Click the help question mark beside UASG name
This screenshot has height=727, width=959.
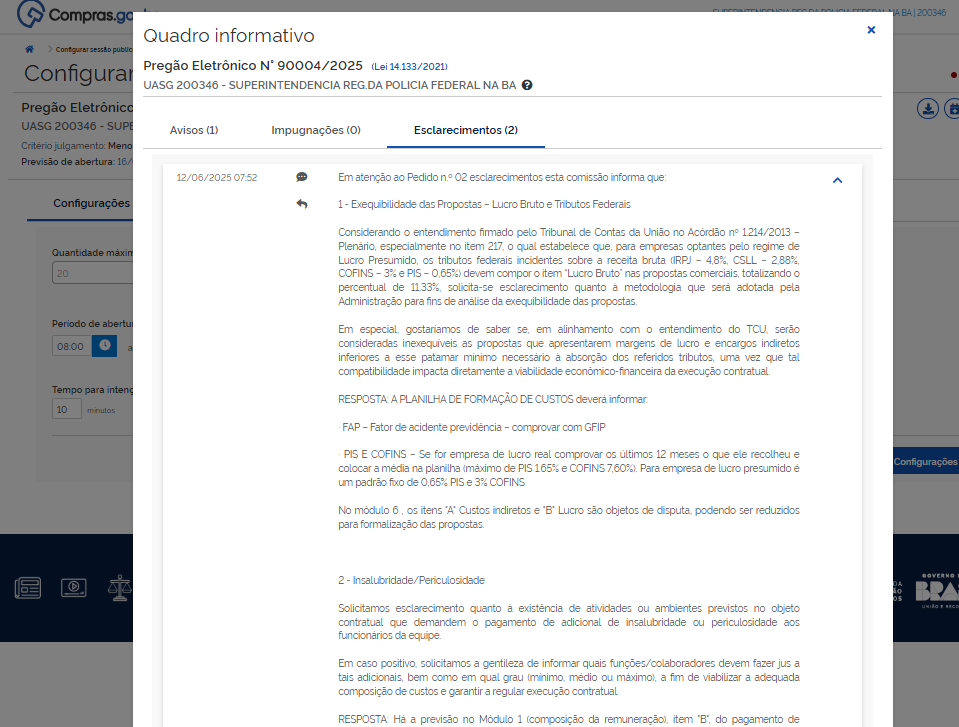(x=527, y=85)
